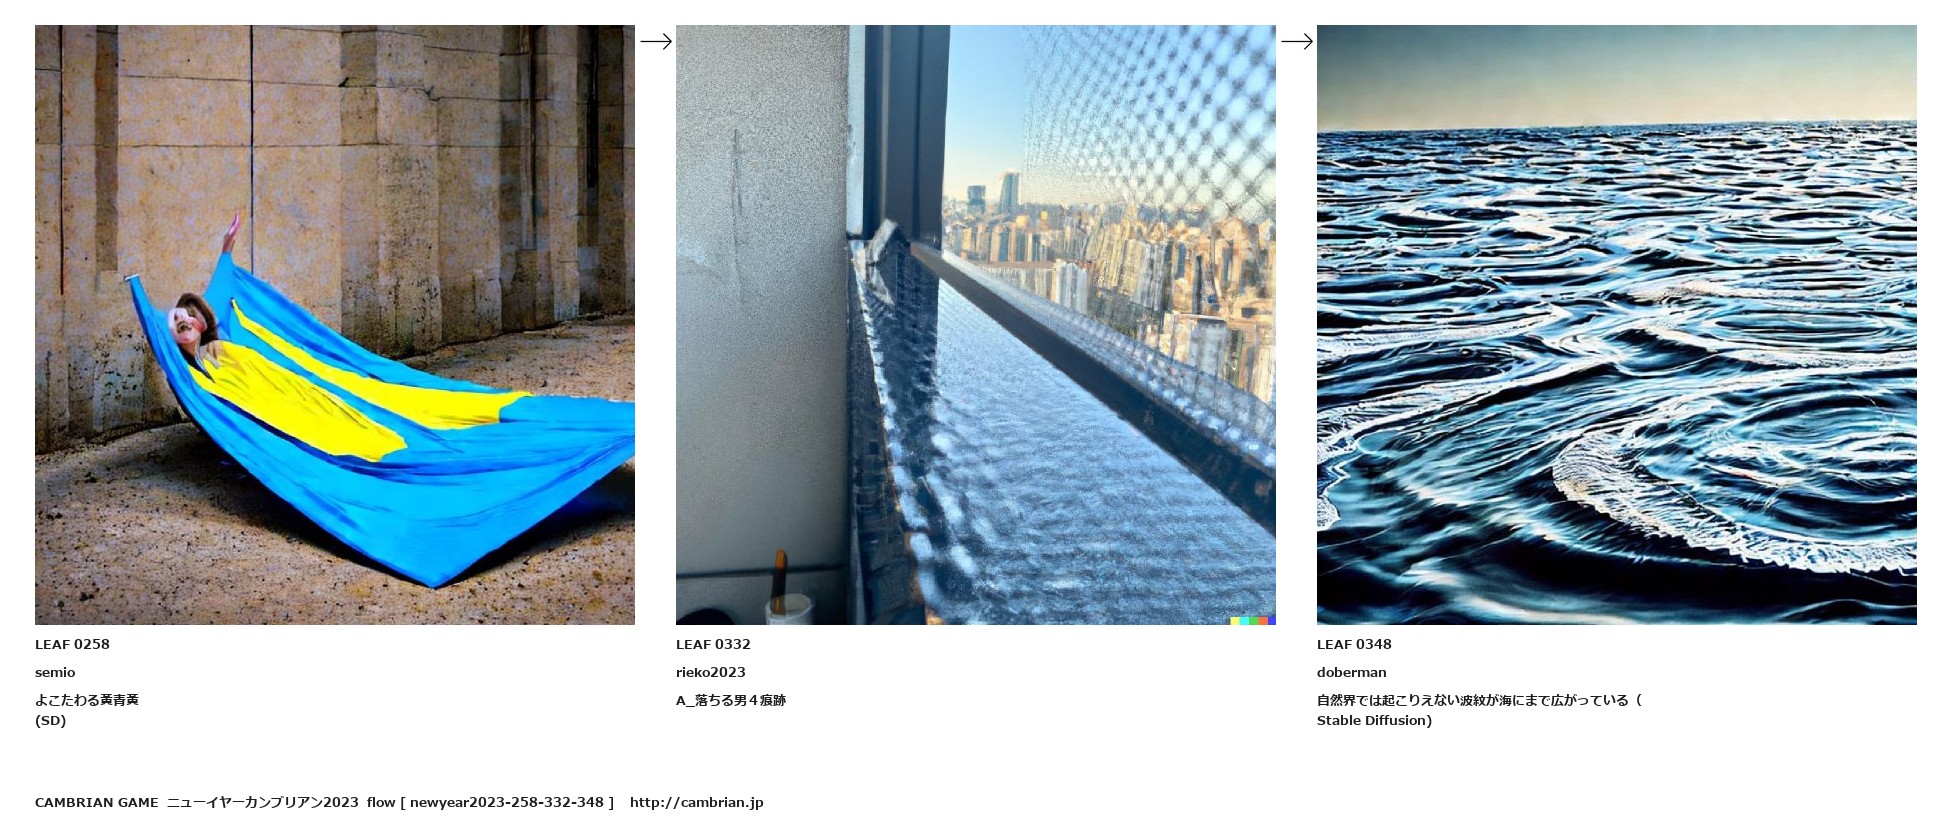The image size is (1952, 827).
Task: Click the title よこたわる黄青黄
Action: pyautogui.click(x=87, y=700)
